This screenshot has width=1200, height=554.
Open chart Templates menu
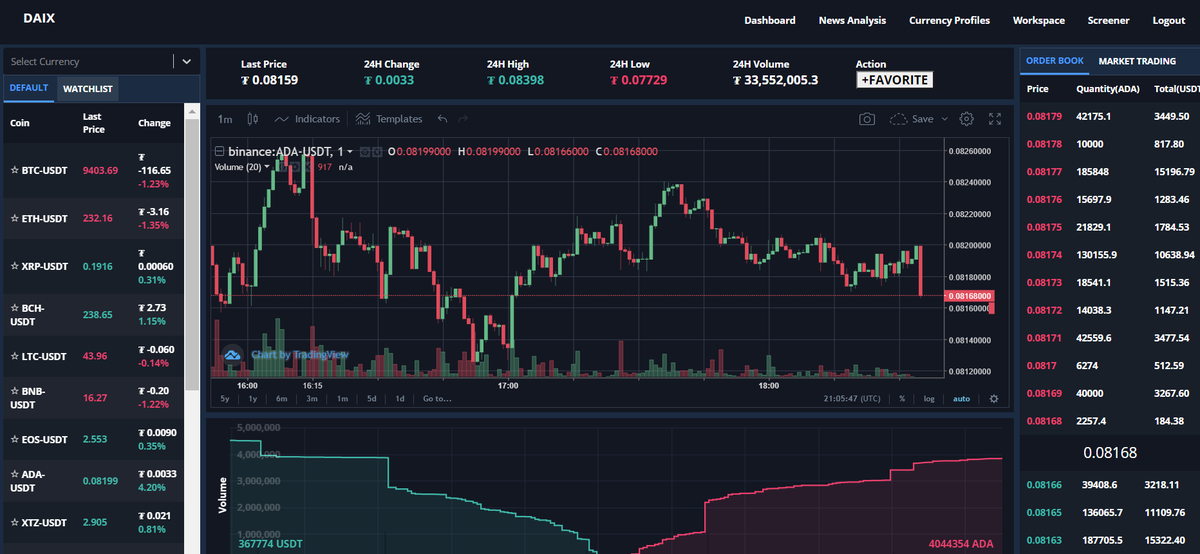389,119
